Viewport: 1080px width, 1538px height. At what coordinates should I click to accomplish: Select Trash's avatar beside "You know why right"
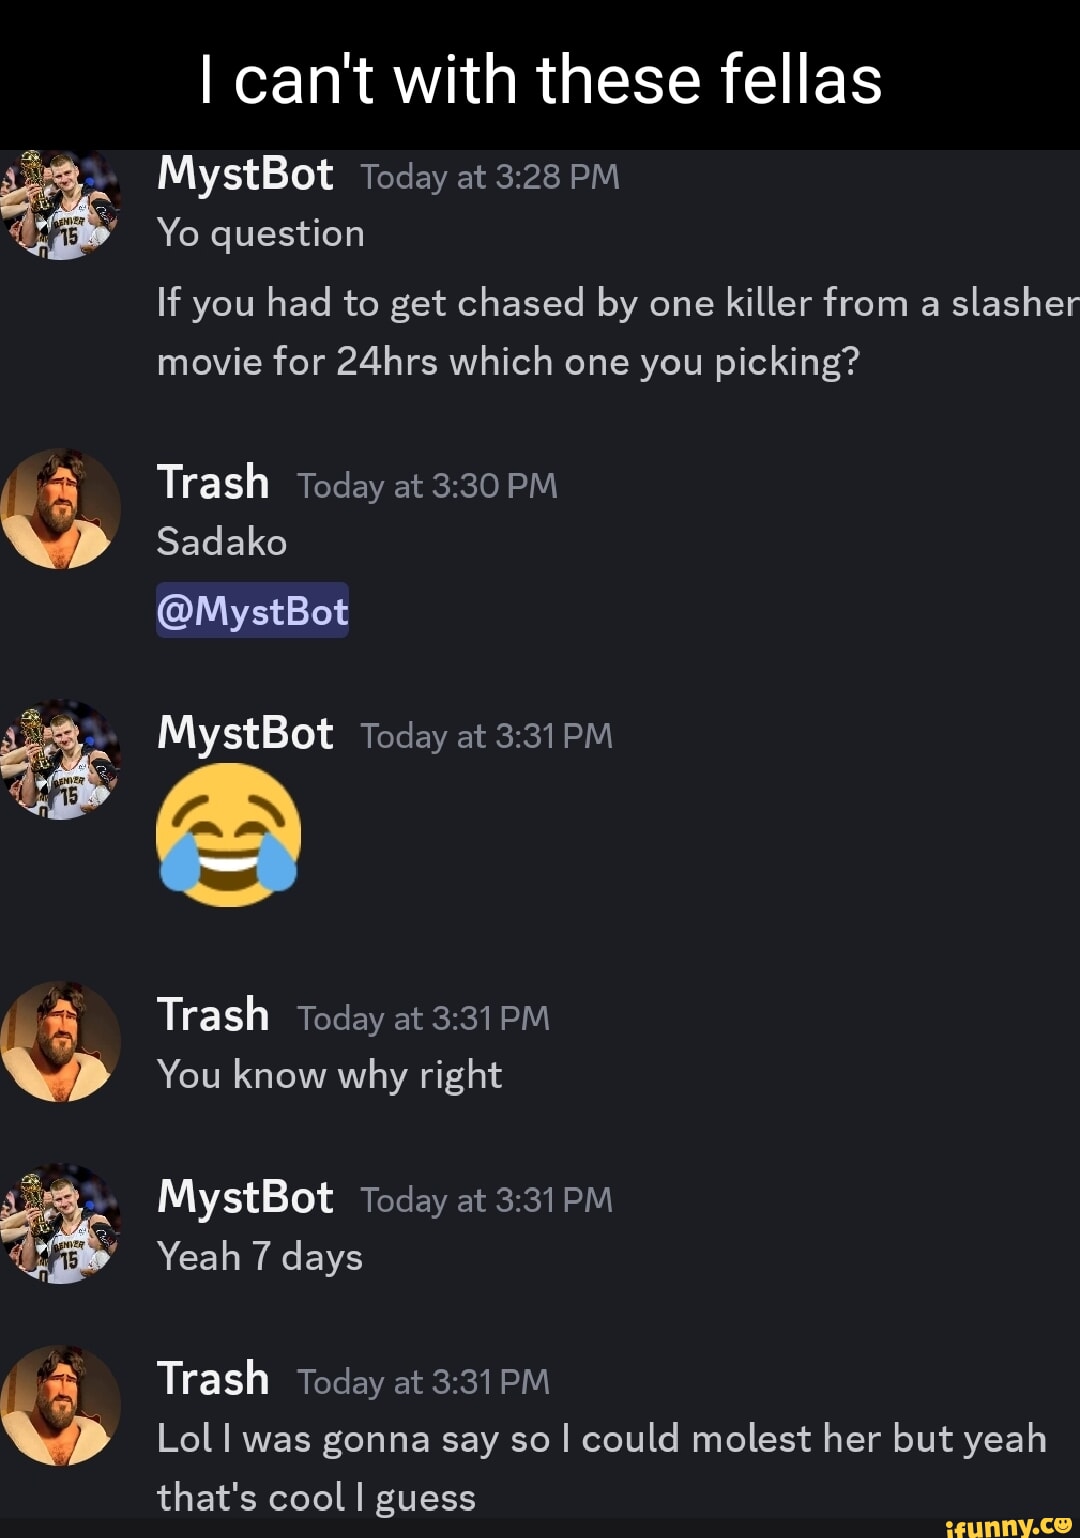(x=62, y=1041)
